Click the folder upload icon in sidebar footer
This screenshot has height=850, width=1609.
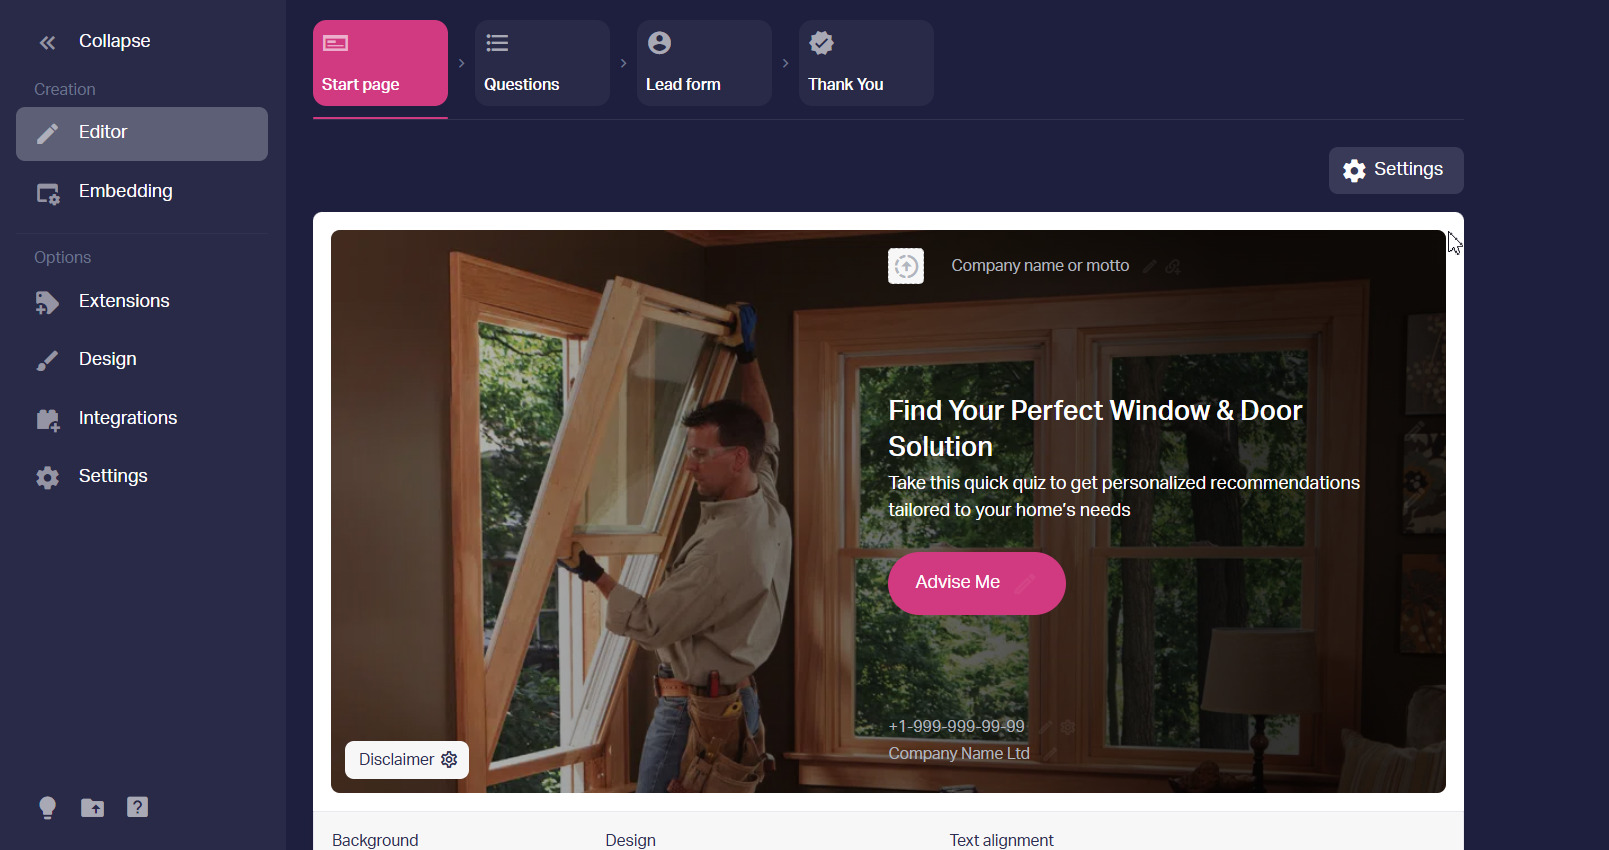click(x=93, y=808)
